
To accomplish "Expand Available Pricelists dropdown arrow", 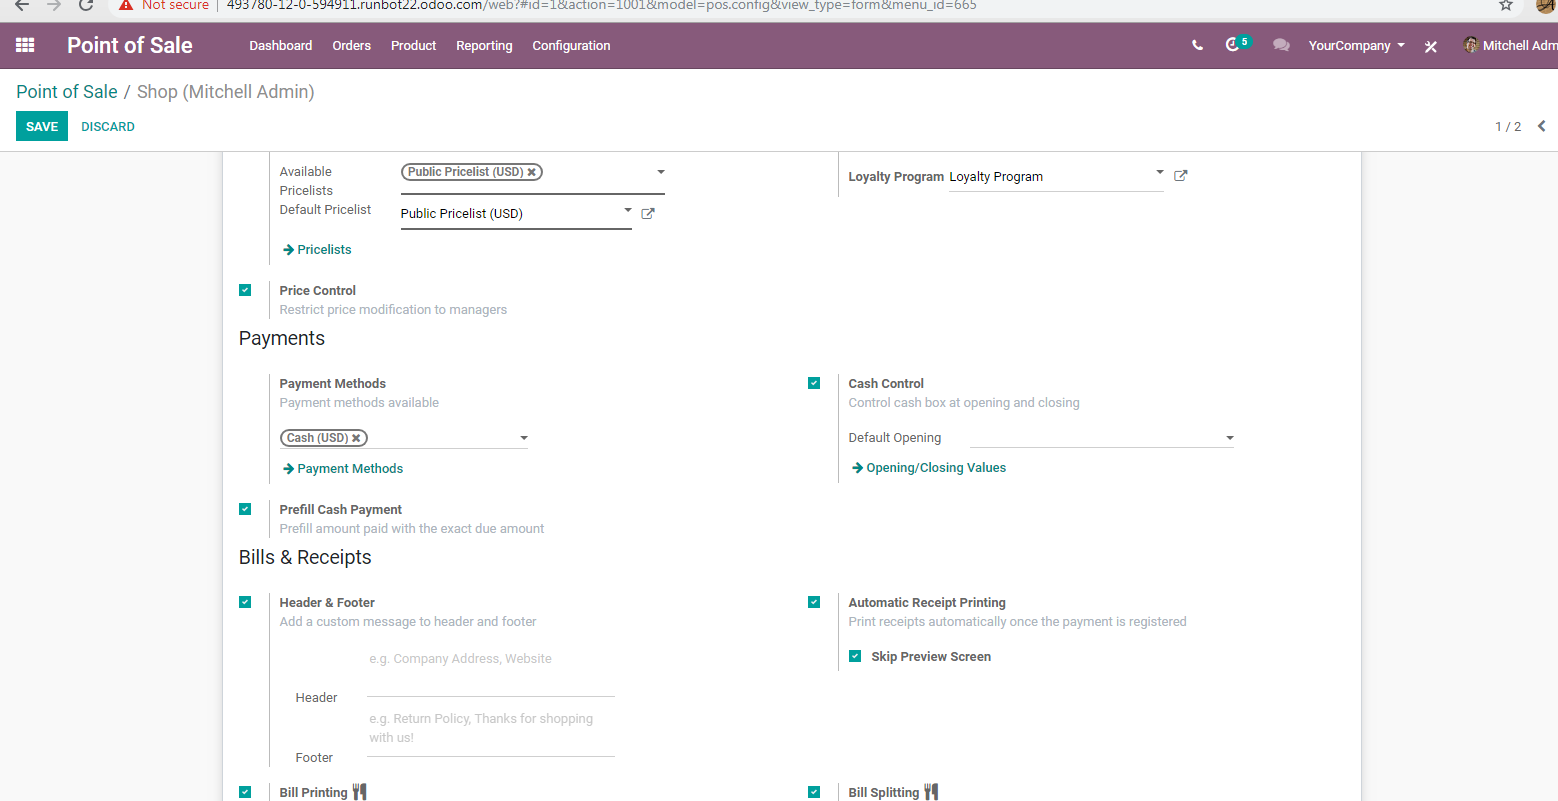I will coord(661,172).
